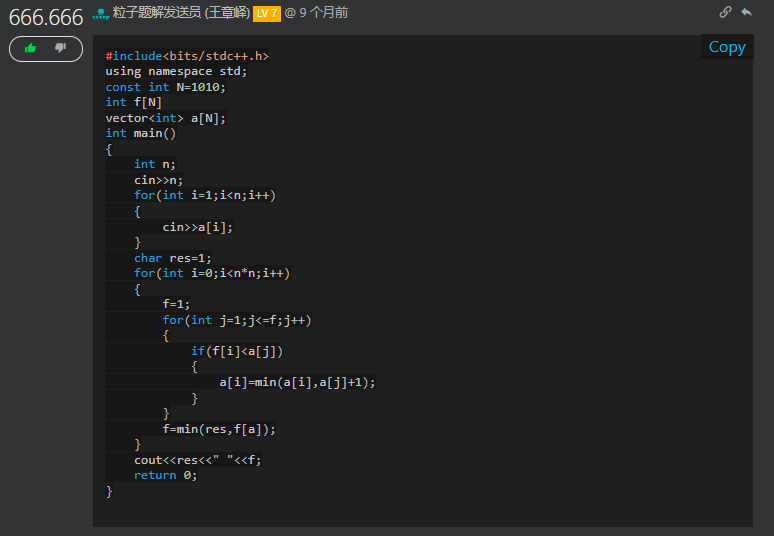Viewport: 774px width, 536px height.
Task: Copy the code with Copy button
Action: click(727, 47)
